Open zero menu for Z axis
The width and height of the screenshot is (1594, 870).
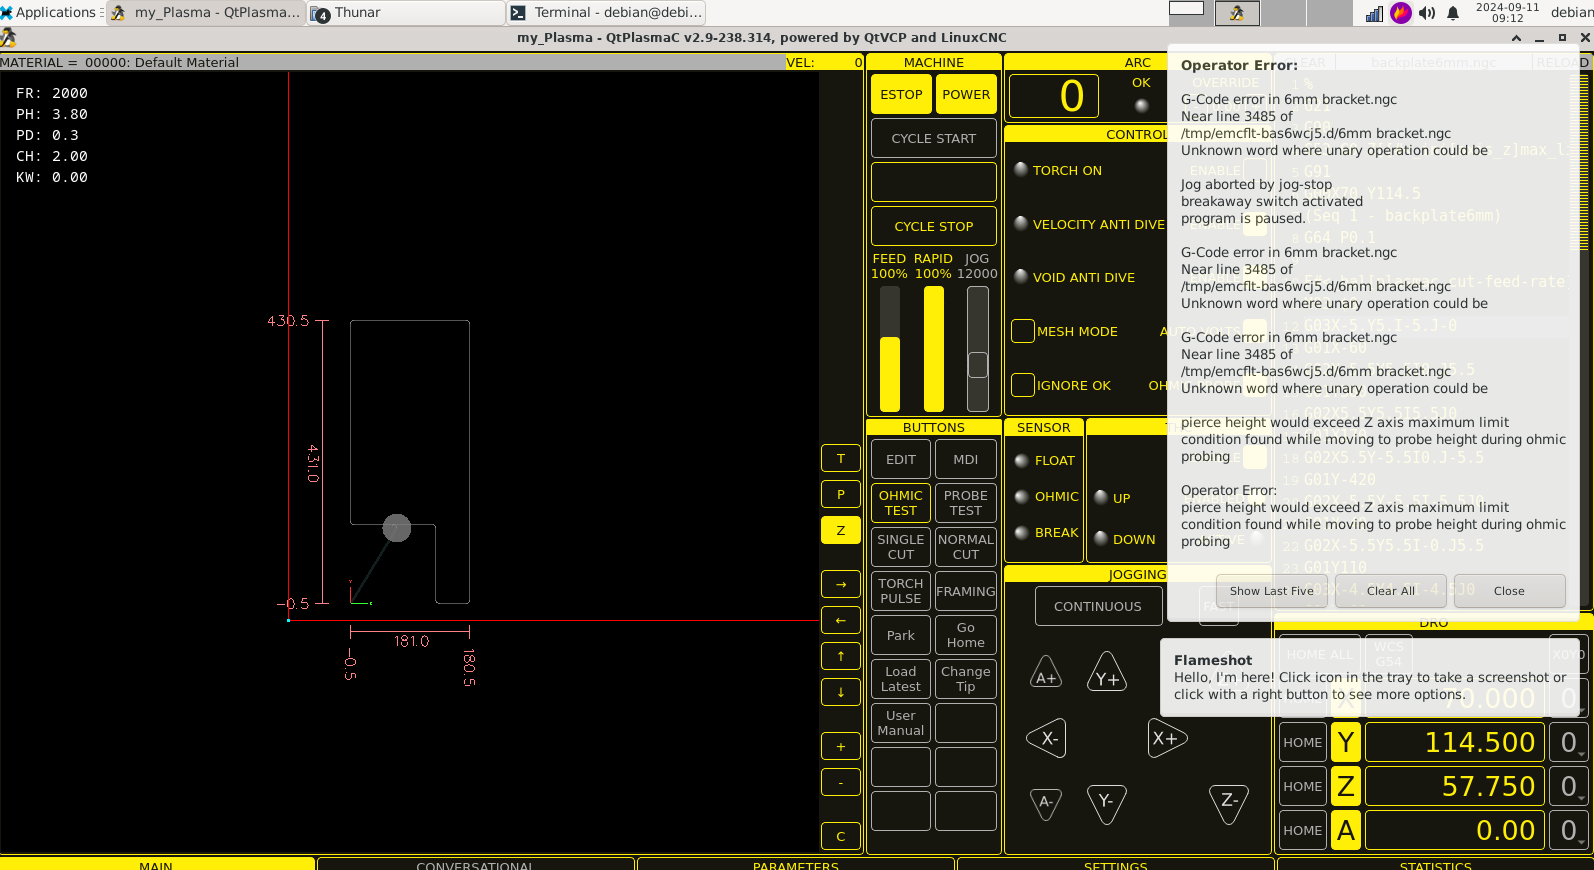click(x=1568, y=786)
